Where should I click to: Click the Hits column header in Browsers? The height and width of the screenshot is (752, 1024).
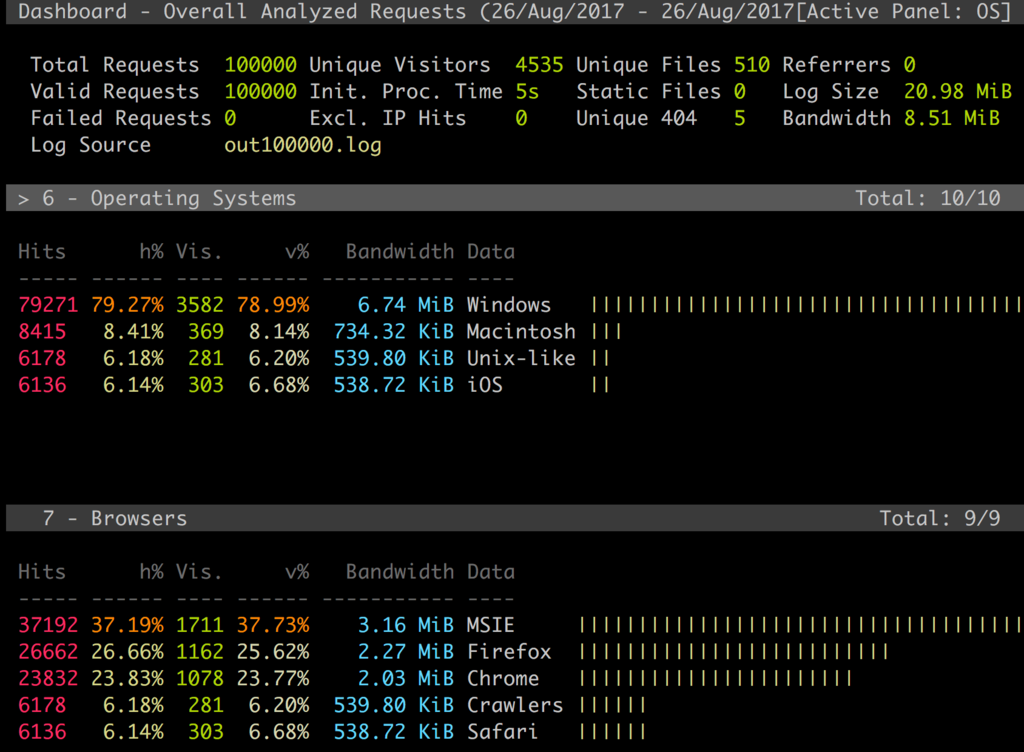pyautogui.click(x=42, y=572)
